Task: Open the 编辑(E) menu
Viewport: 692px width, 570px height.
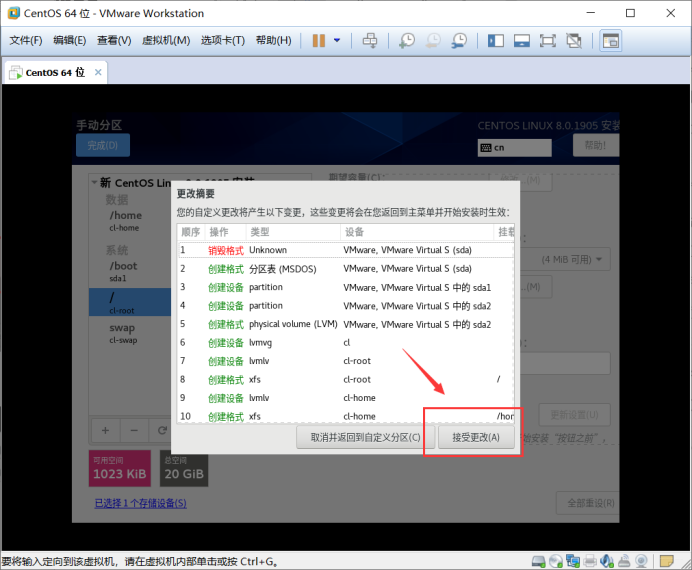Action: [69, 41]
